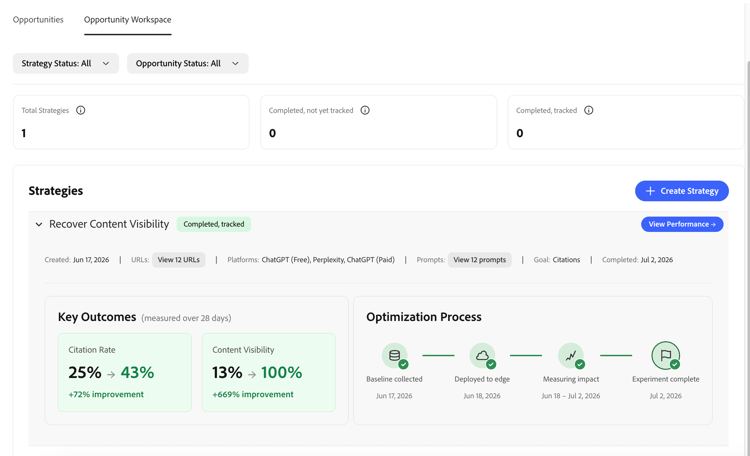Click the Total Strategies count of 1
This screenshot has width=750, height=456.
pyautogui.click(x=24, y=133)
